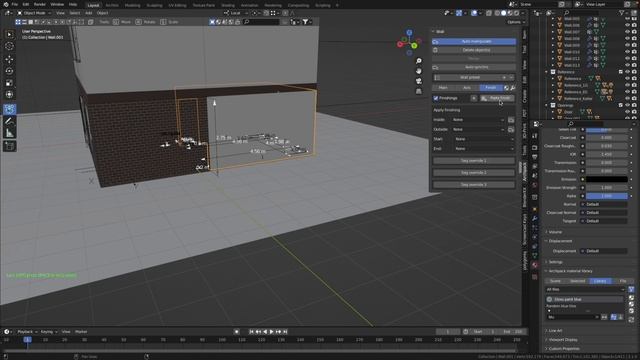Select the Select Box tool

pyautogui.click(x=9, y=35)
